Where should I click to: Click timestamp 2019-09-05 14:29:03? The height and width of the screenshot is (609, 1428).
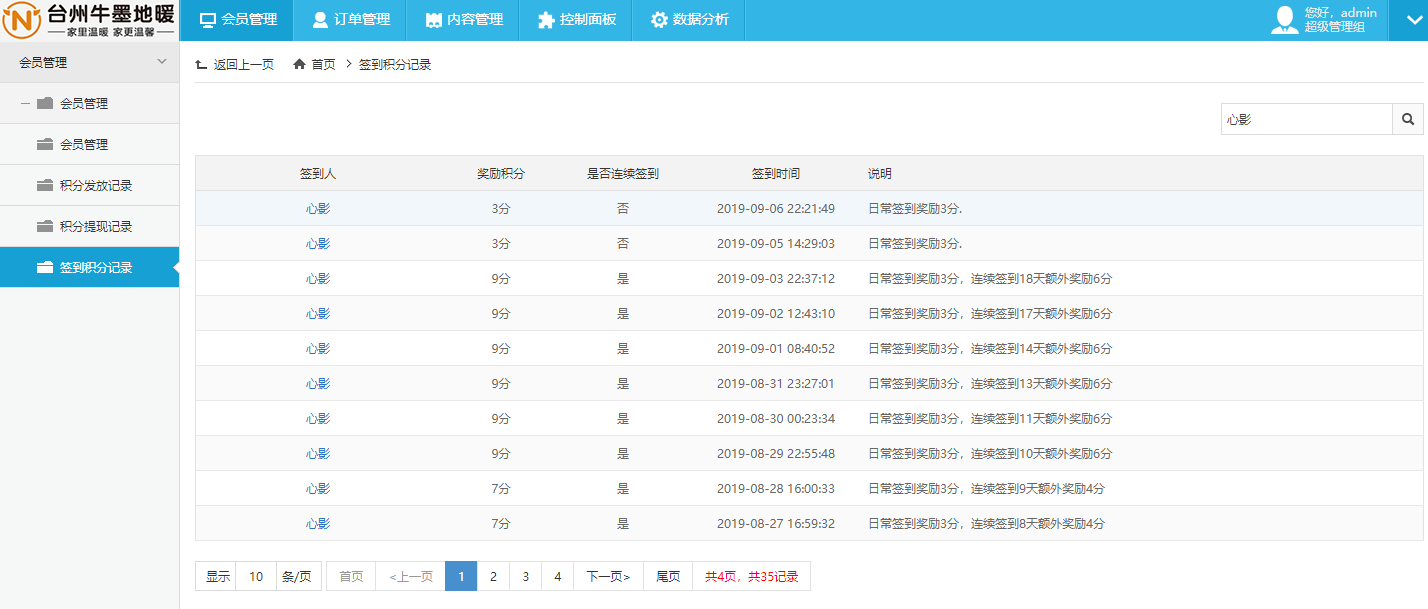click(x=776, y=243)
